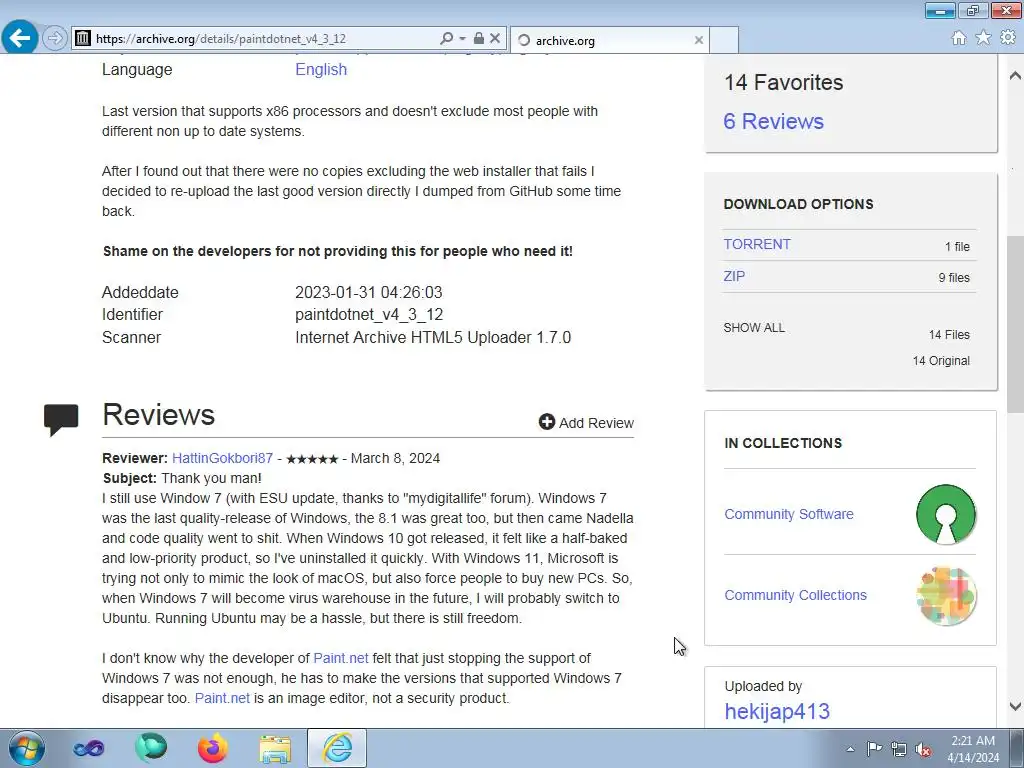
Task: Click the '14 Original' files text
Action: 941,360
